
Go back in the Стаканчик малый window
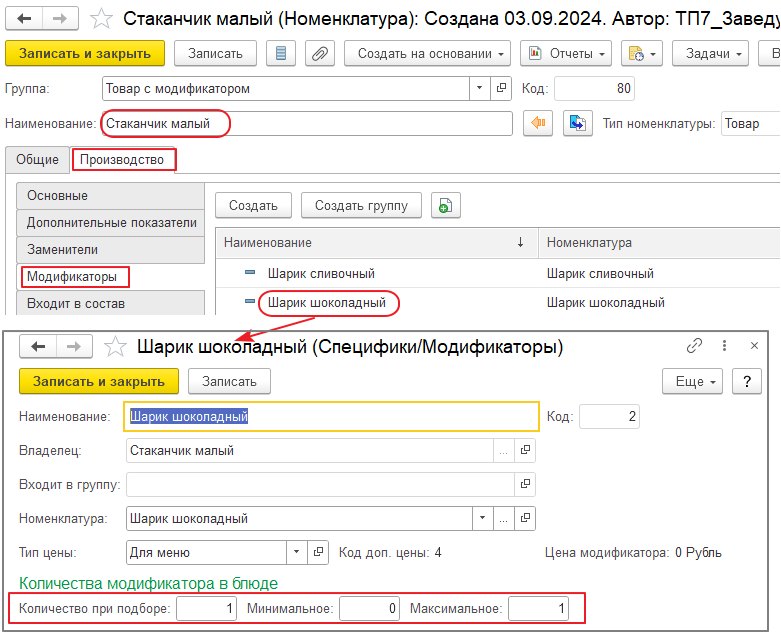pyautogui.click(x=24, y=19)
